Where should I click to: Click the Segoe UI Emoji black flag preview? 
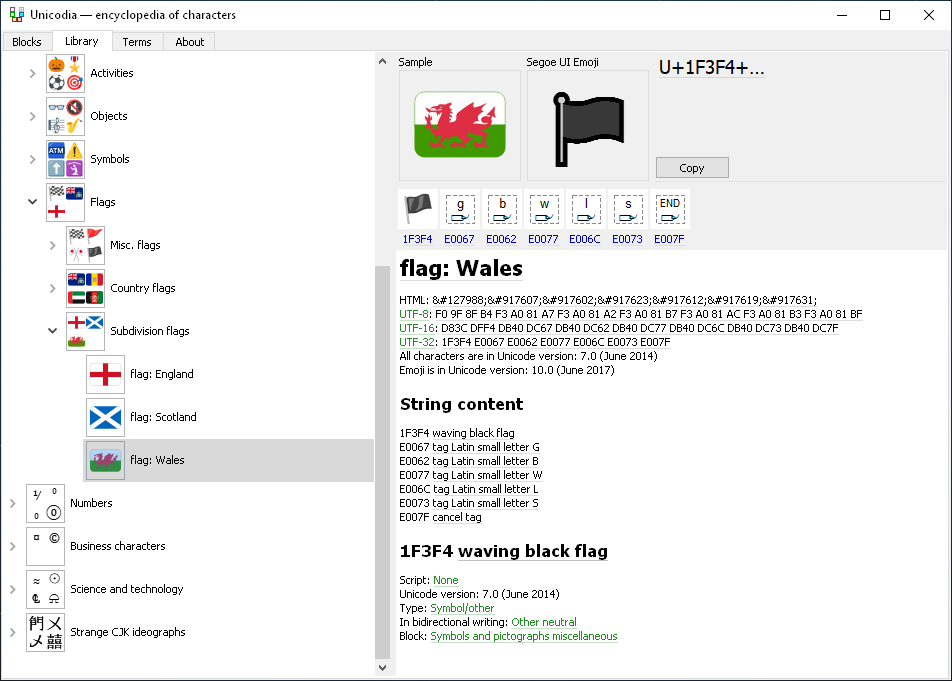[588, 125]
